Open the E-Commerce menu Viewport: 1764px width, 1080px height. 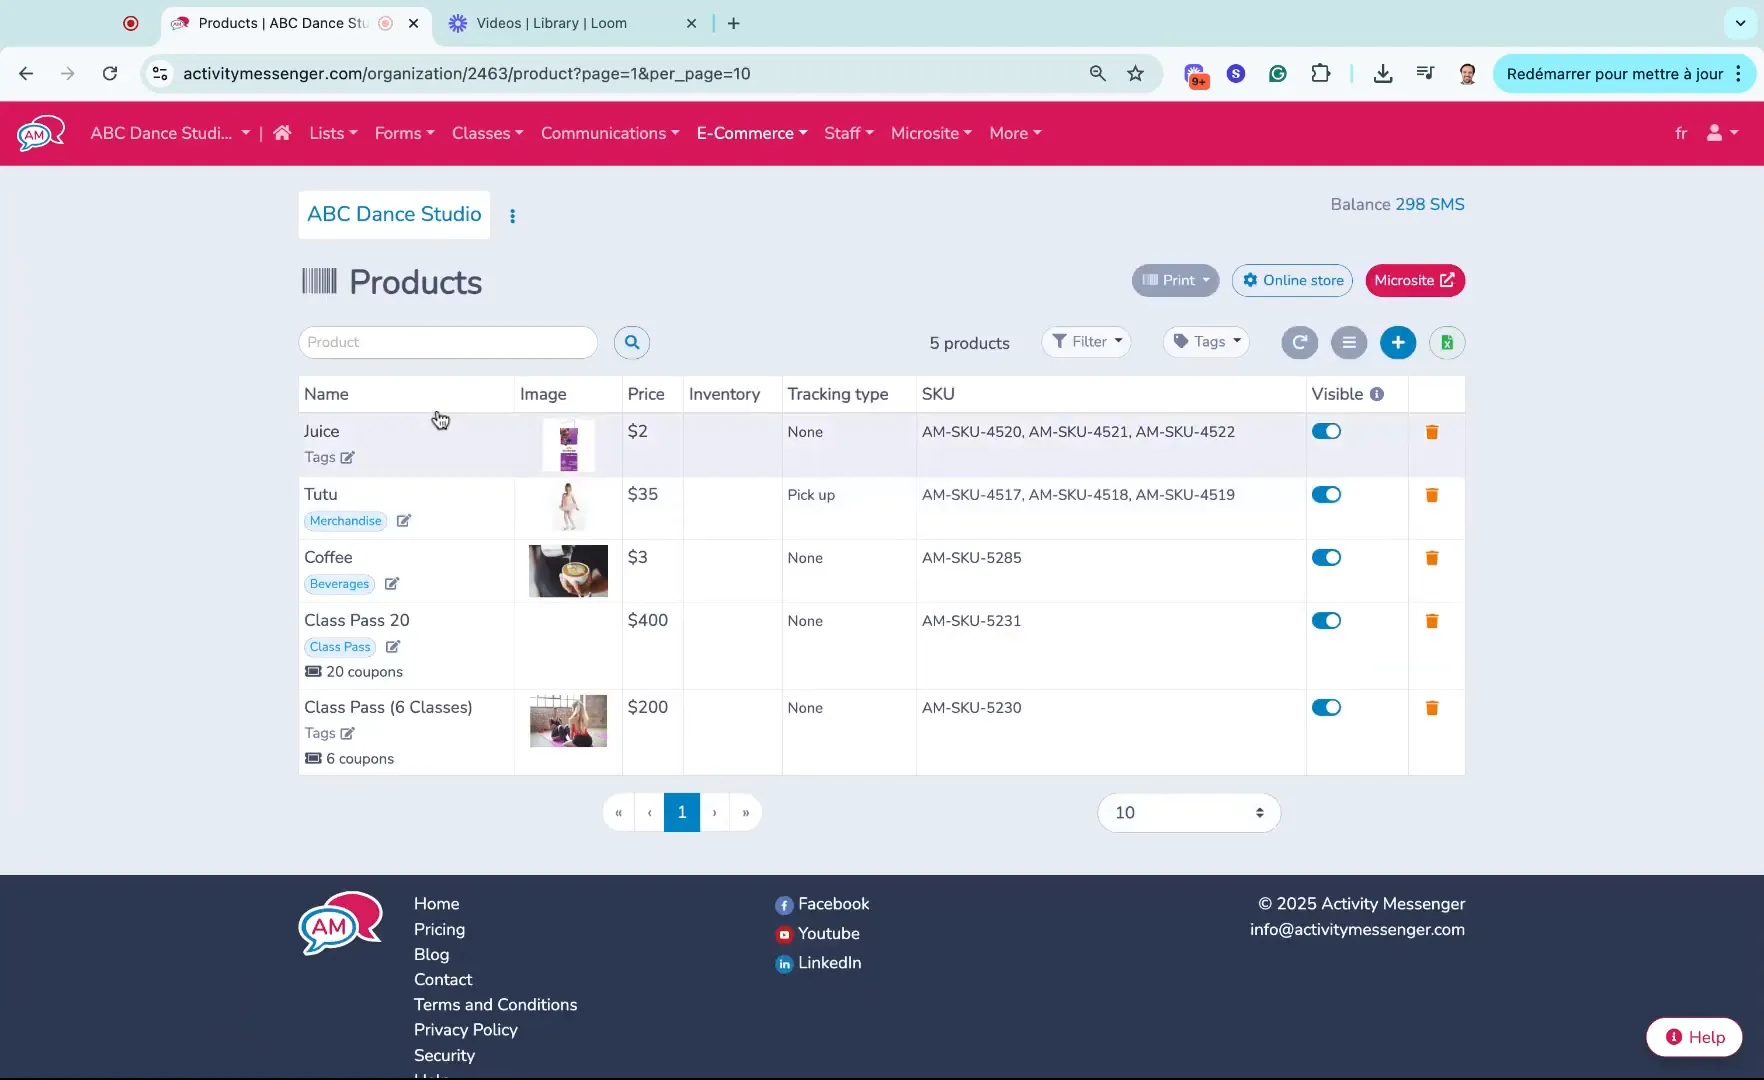(x=751, y=133)
